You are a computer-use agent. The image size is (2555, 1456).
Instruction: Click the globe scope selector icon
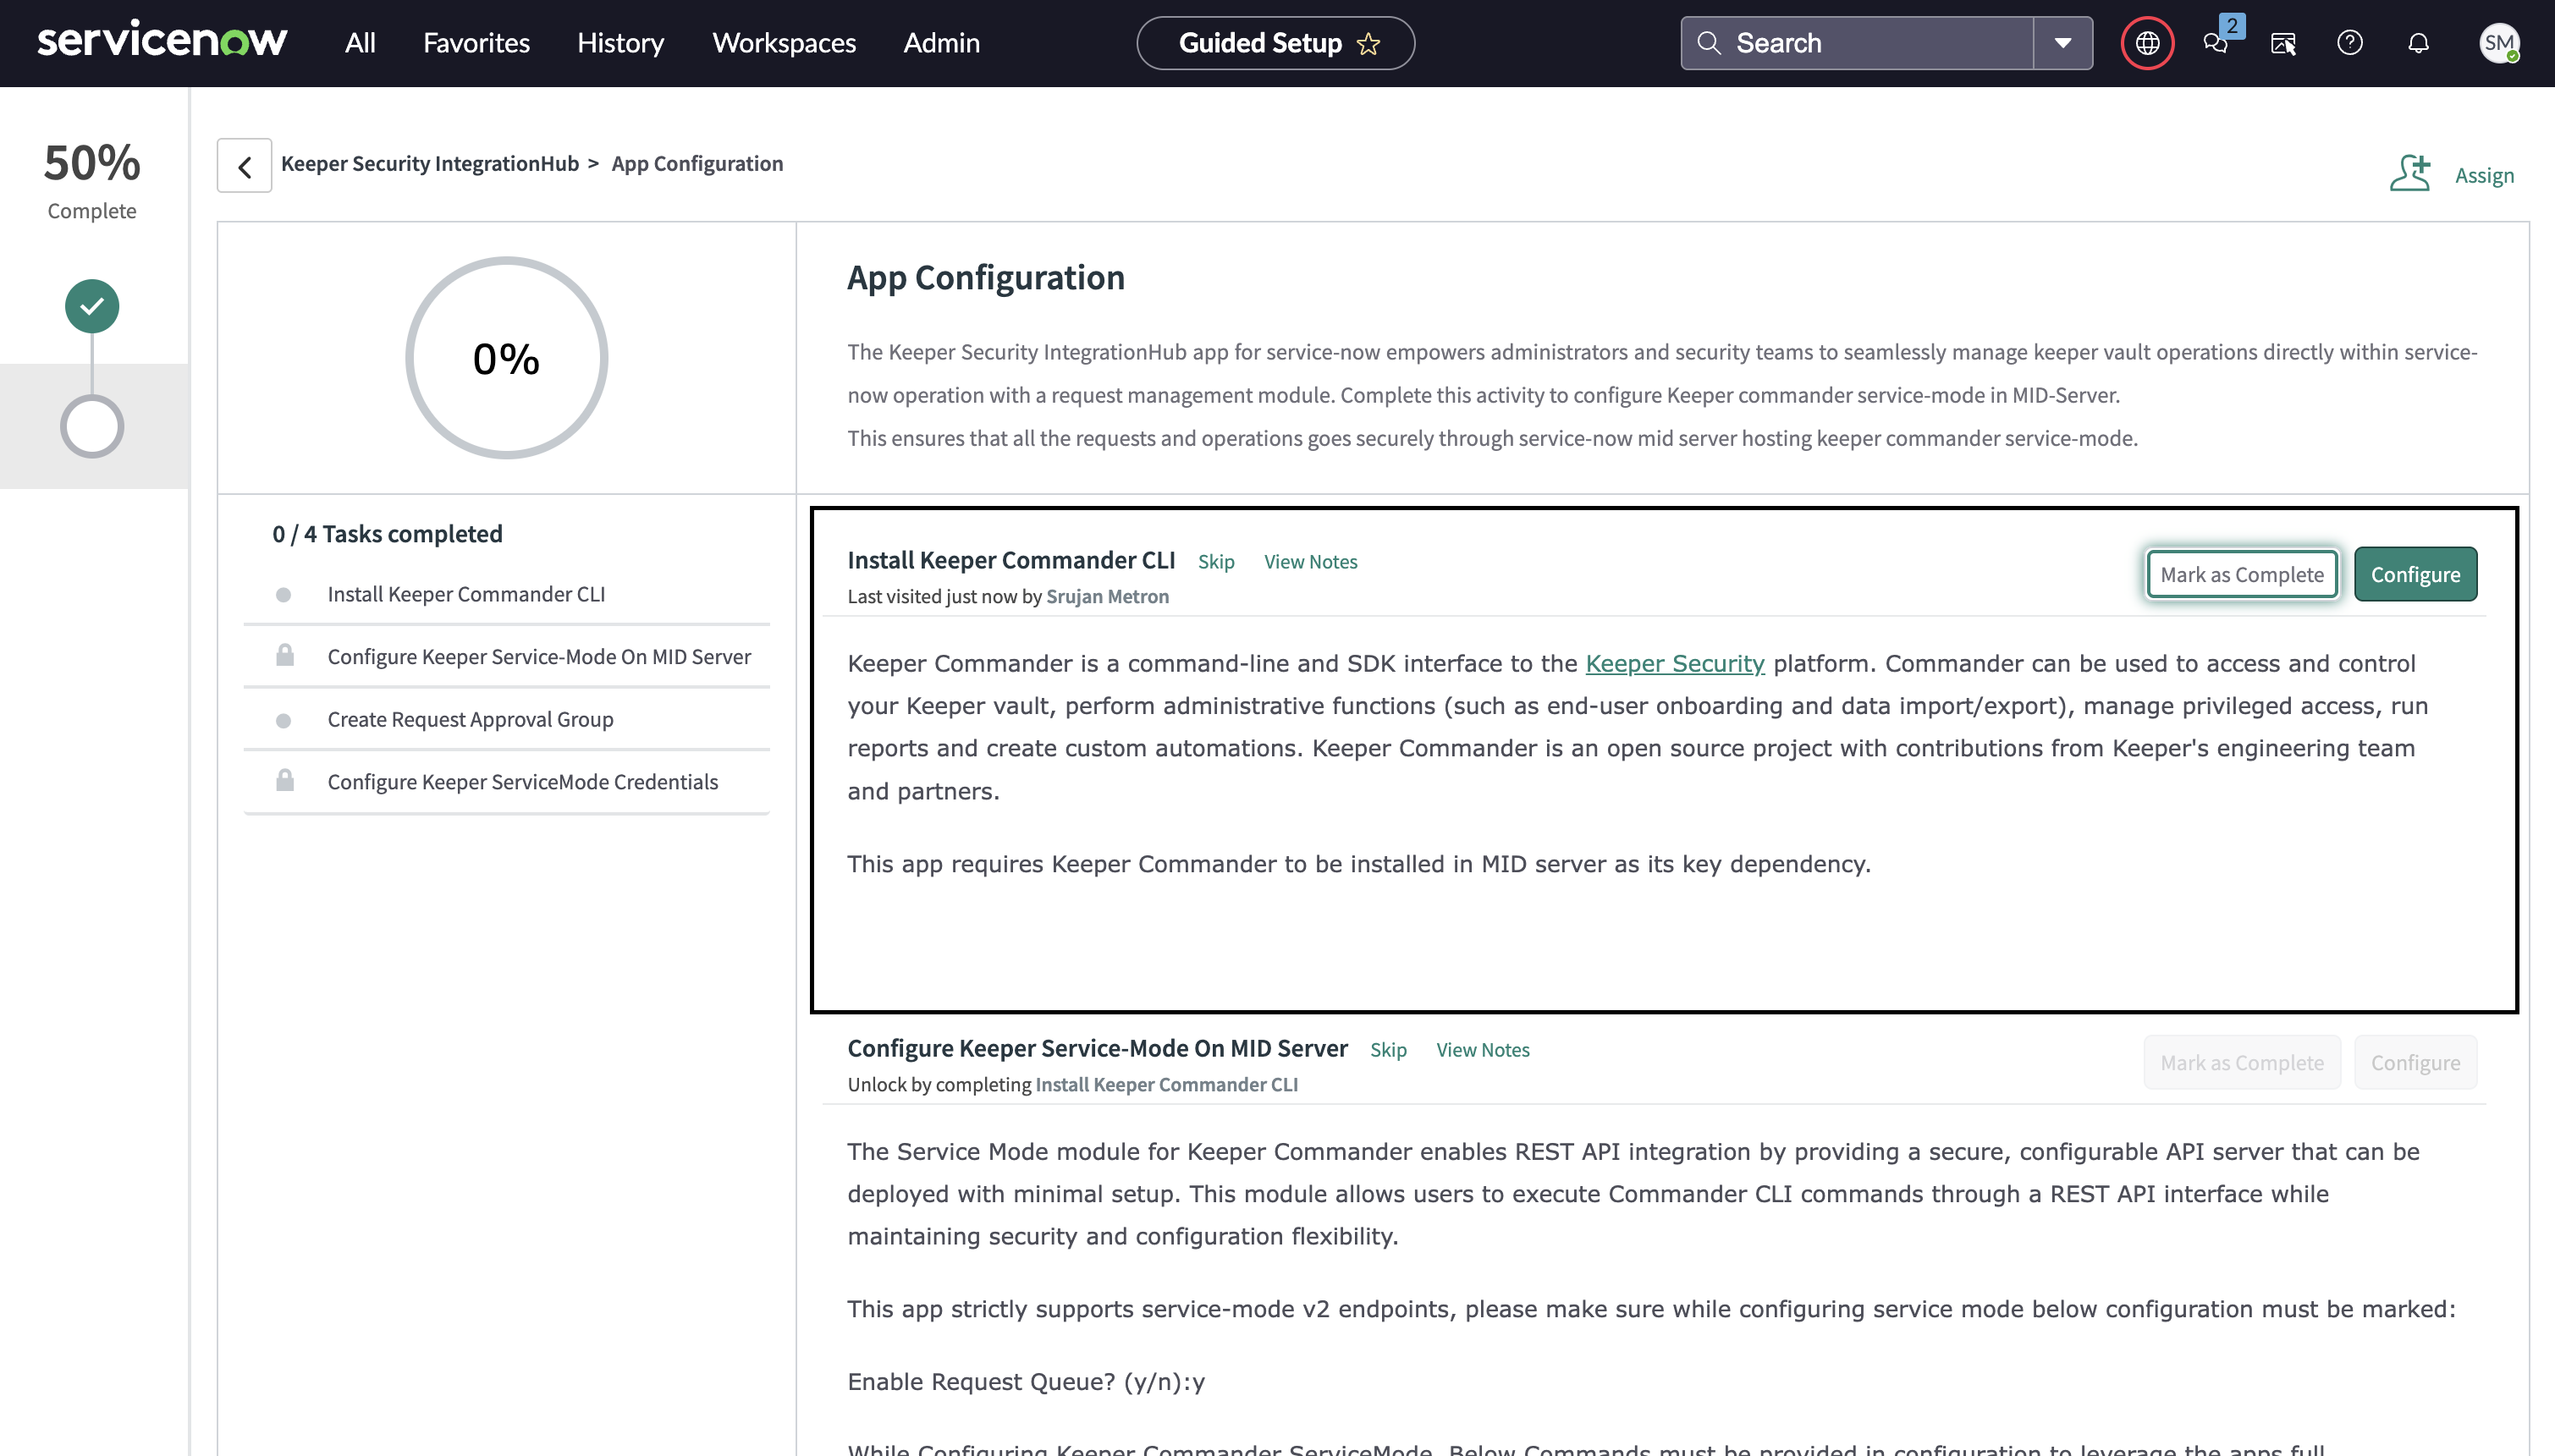click(x=2147, y=43)
